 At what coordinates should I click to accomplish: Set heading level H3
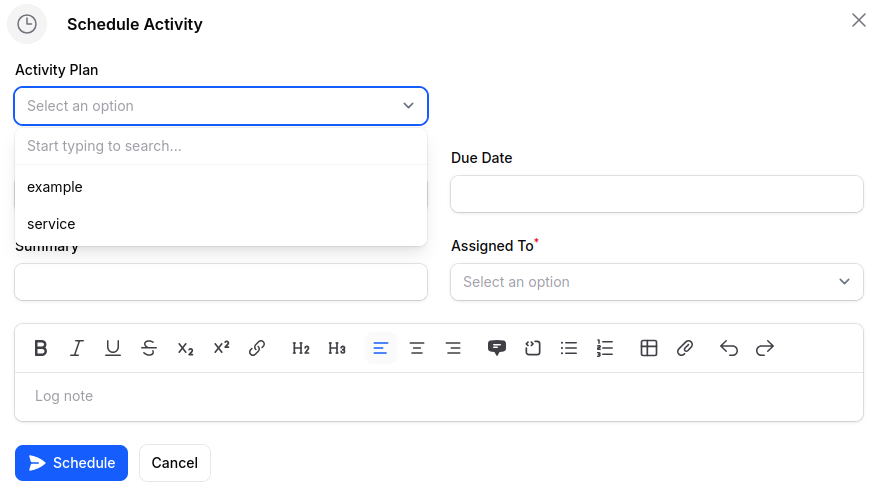pyautogui.click(x=336, y=348)
